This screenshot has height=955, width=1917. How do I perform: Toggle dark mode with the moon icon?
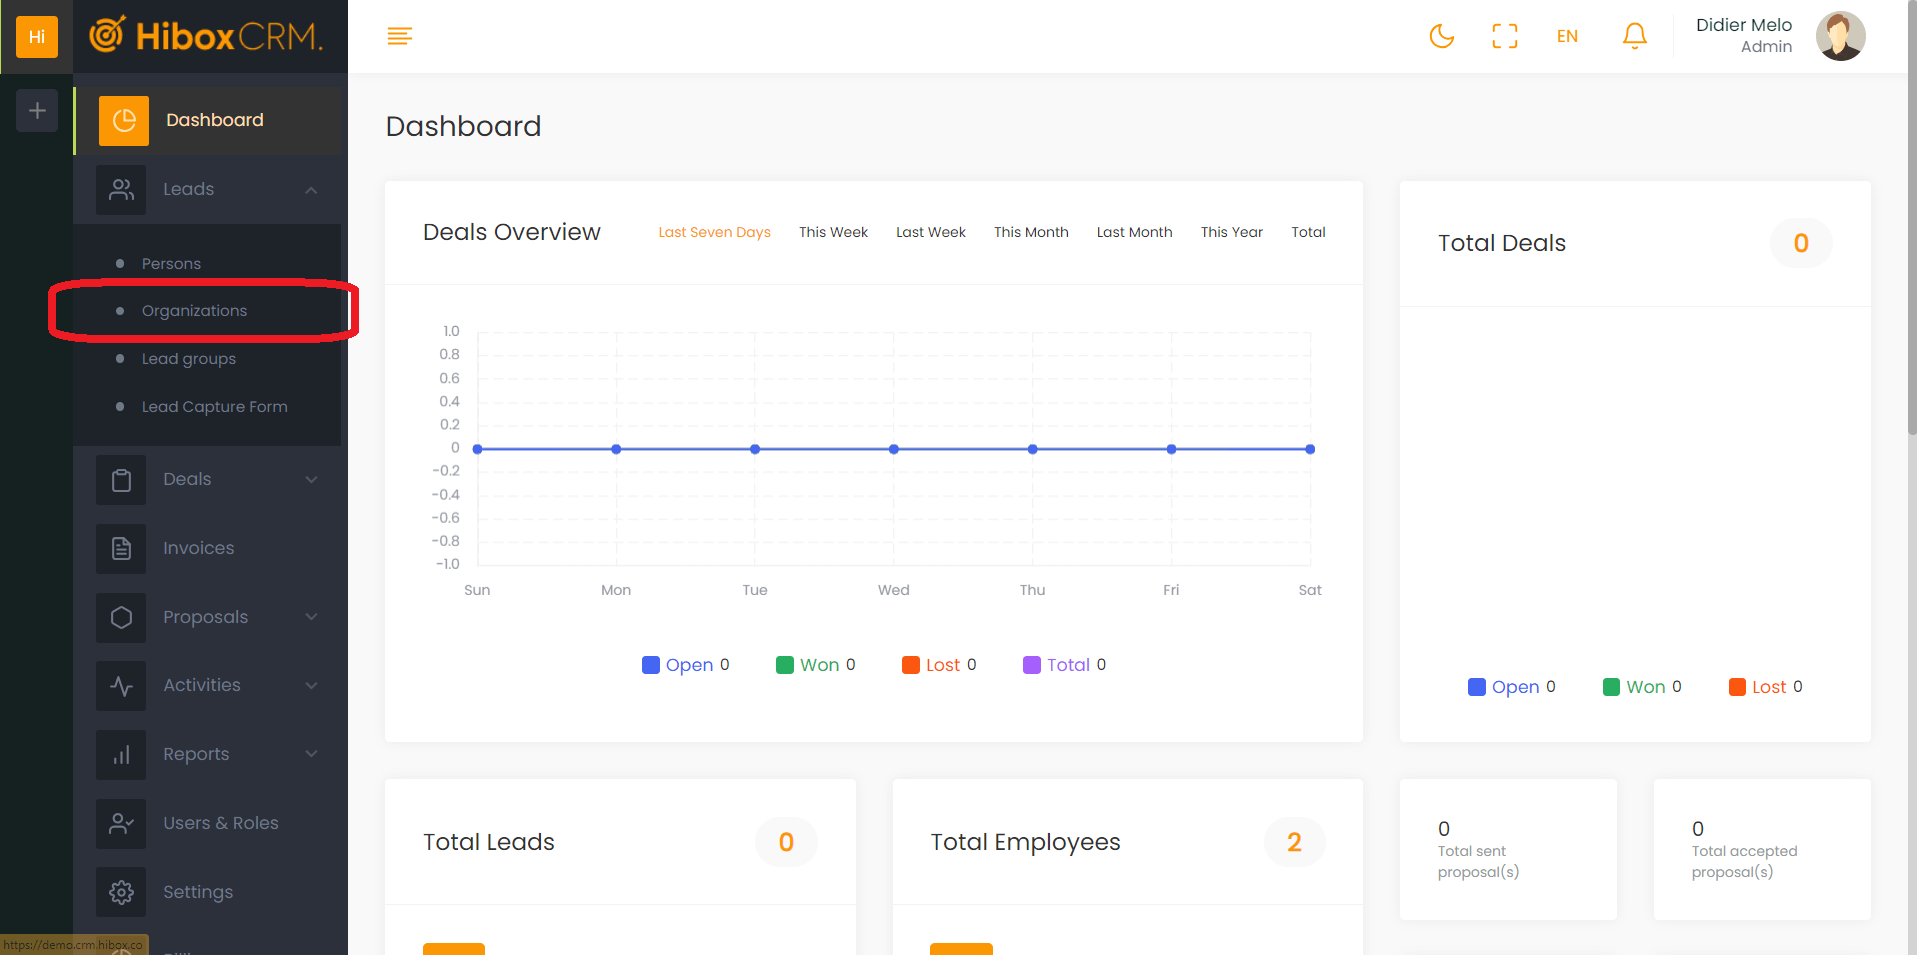(1441, 37)
